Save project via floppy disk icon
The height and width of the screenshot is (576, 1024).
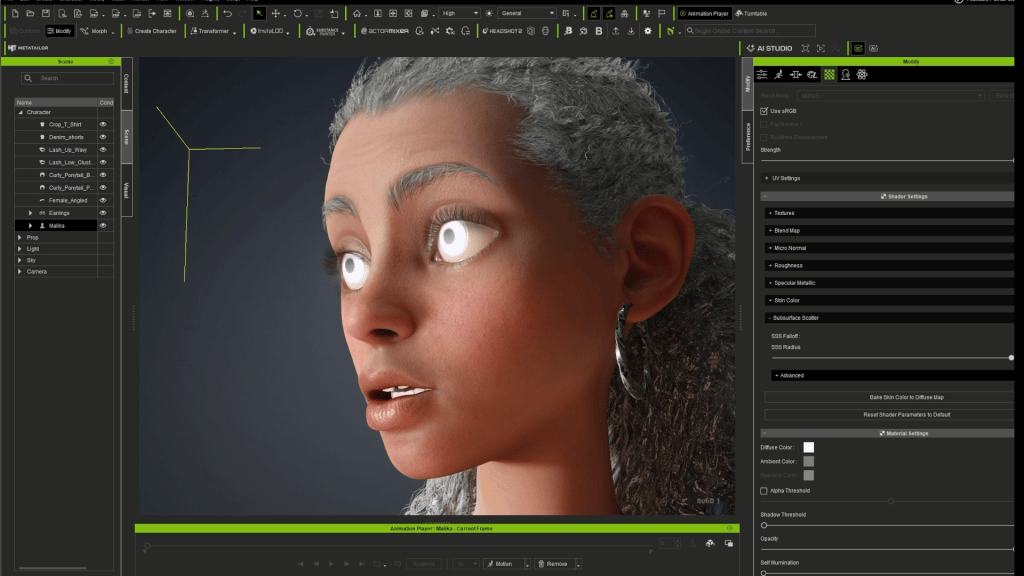pos(46,13)
